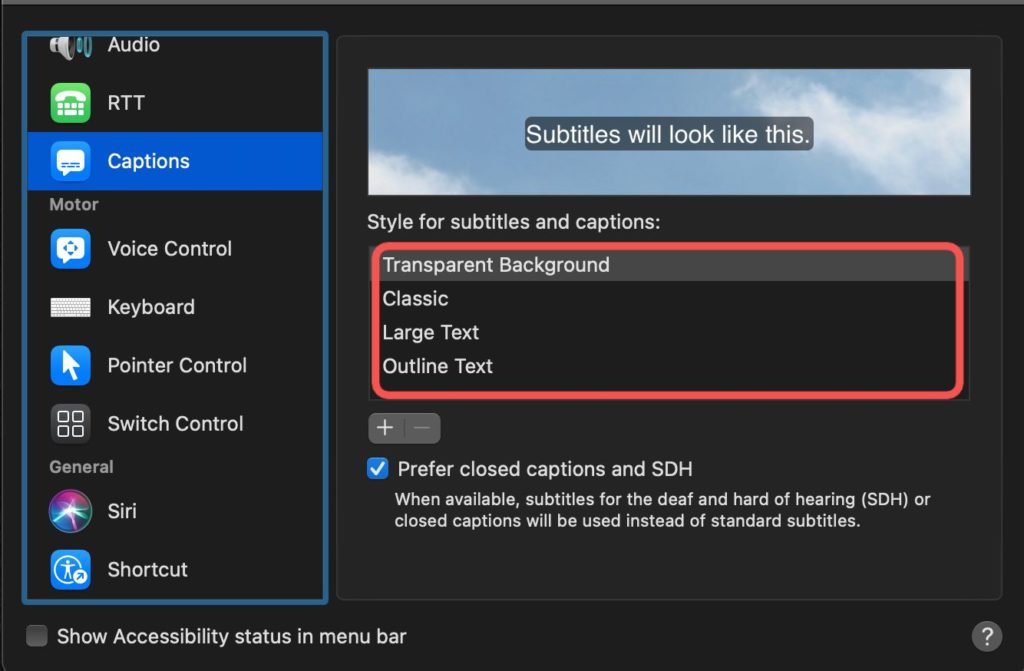Click the Captions speech bubble icon
The height and width of the screenshot is (671, 1024).
71,161
